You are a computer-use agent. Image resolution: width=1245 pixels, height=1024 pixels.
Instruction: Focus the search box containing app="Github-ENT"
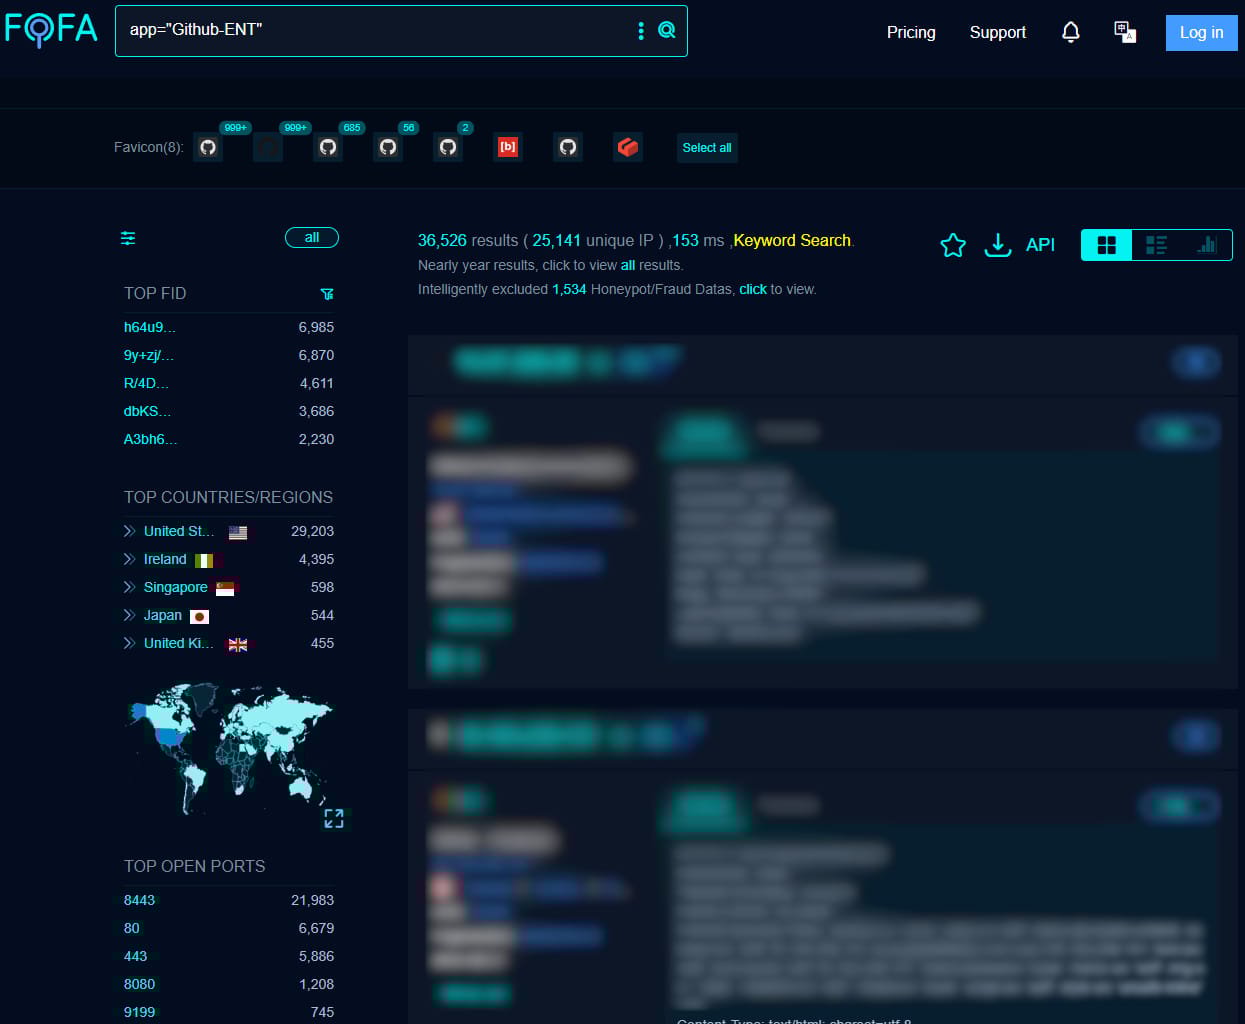tap(401, 31)
